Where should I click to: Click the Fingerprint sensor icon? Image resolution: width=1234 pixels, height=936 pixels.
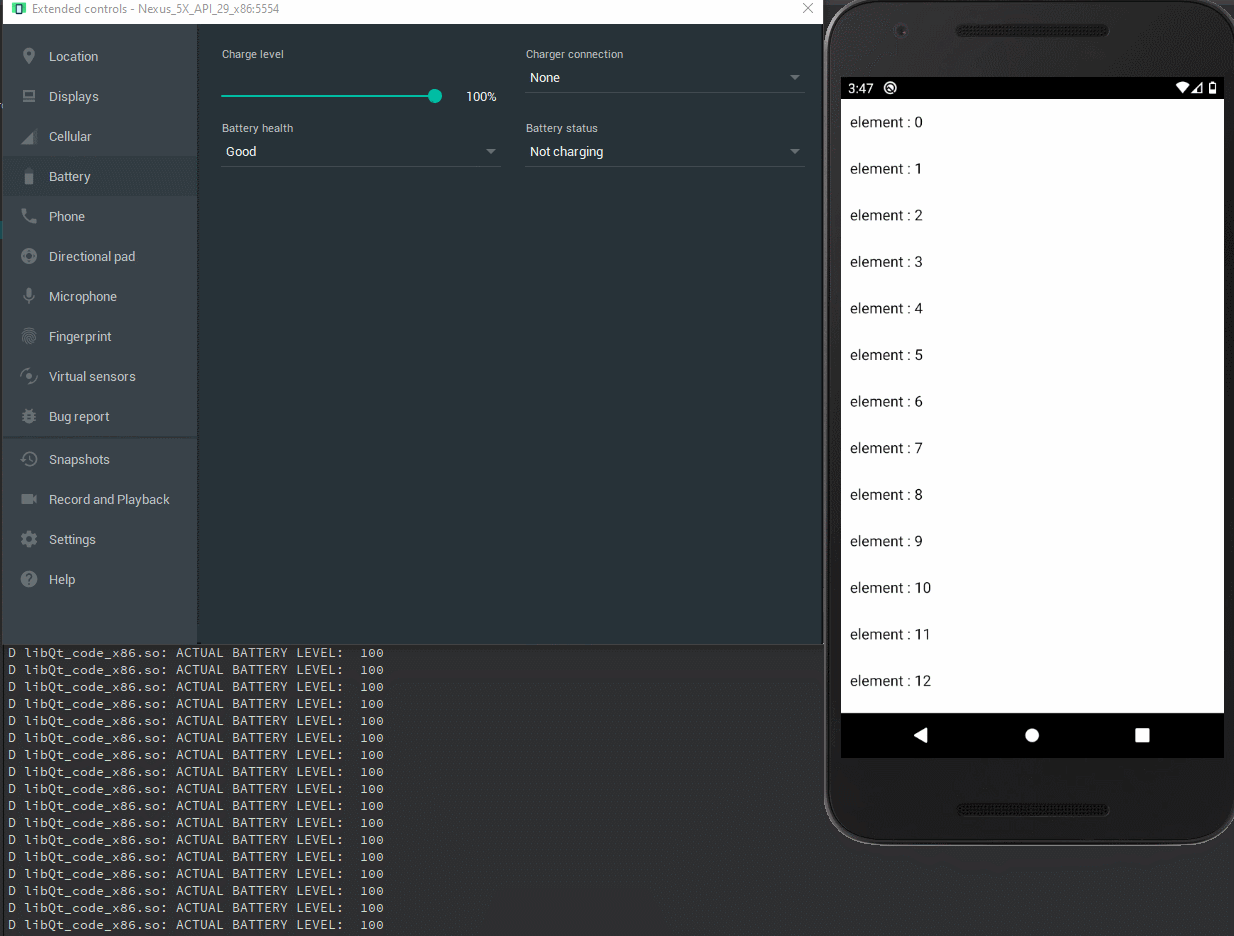30,336
